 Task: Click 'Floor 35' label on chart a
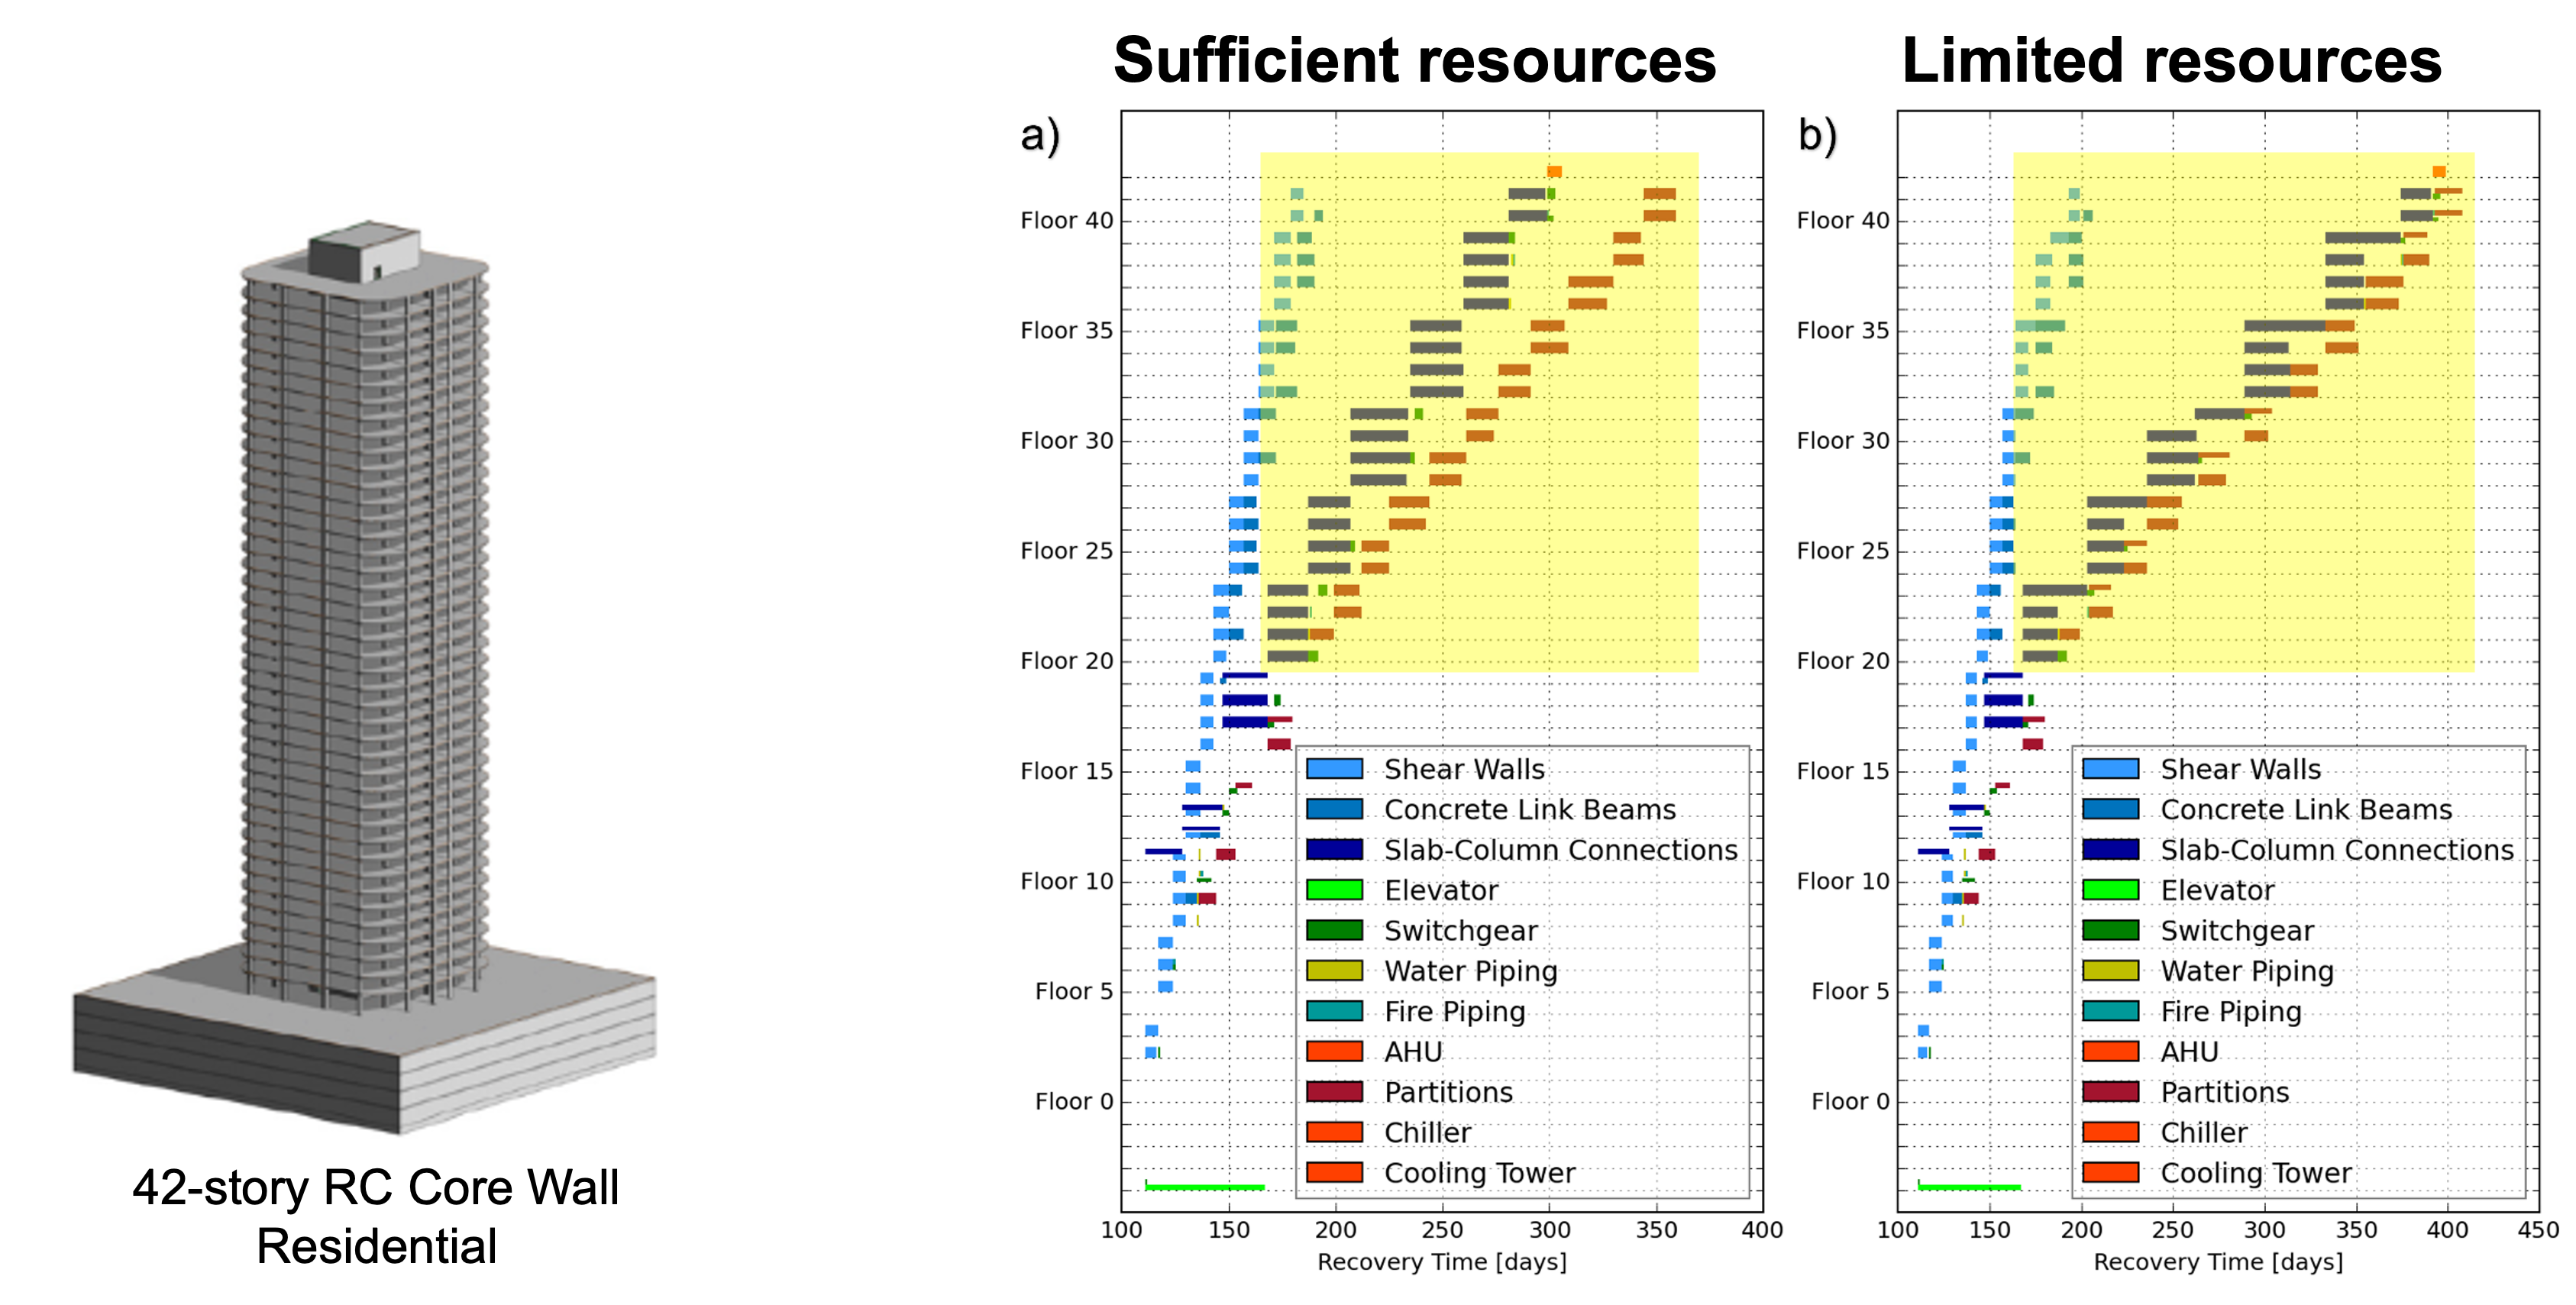tap(1066, 330)
